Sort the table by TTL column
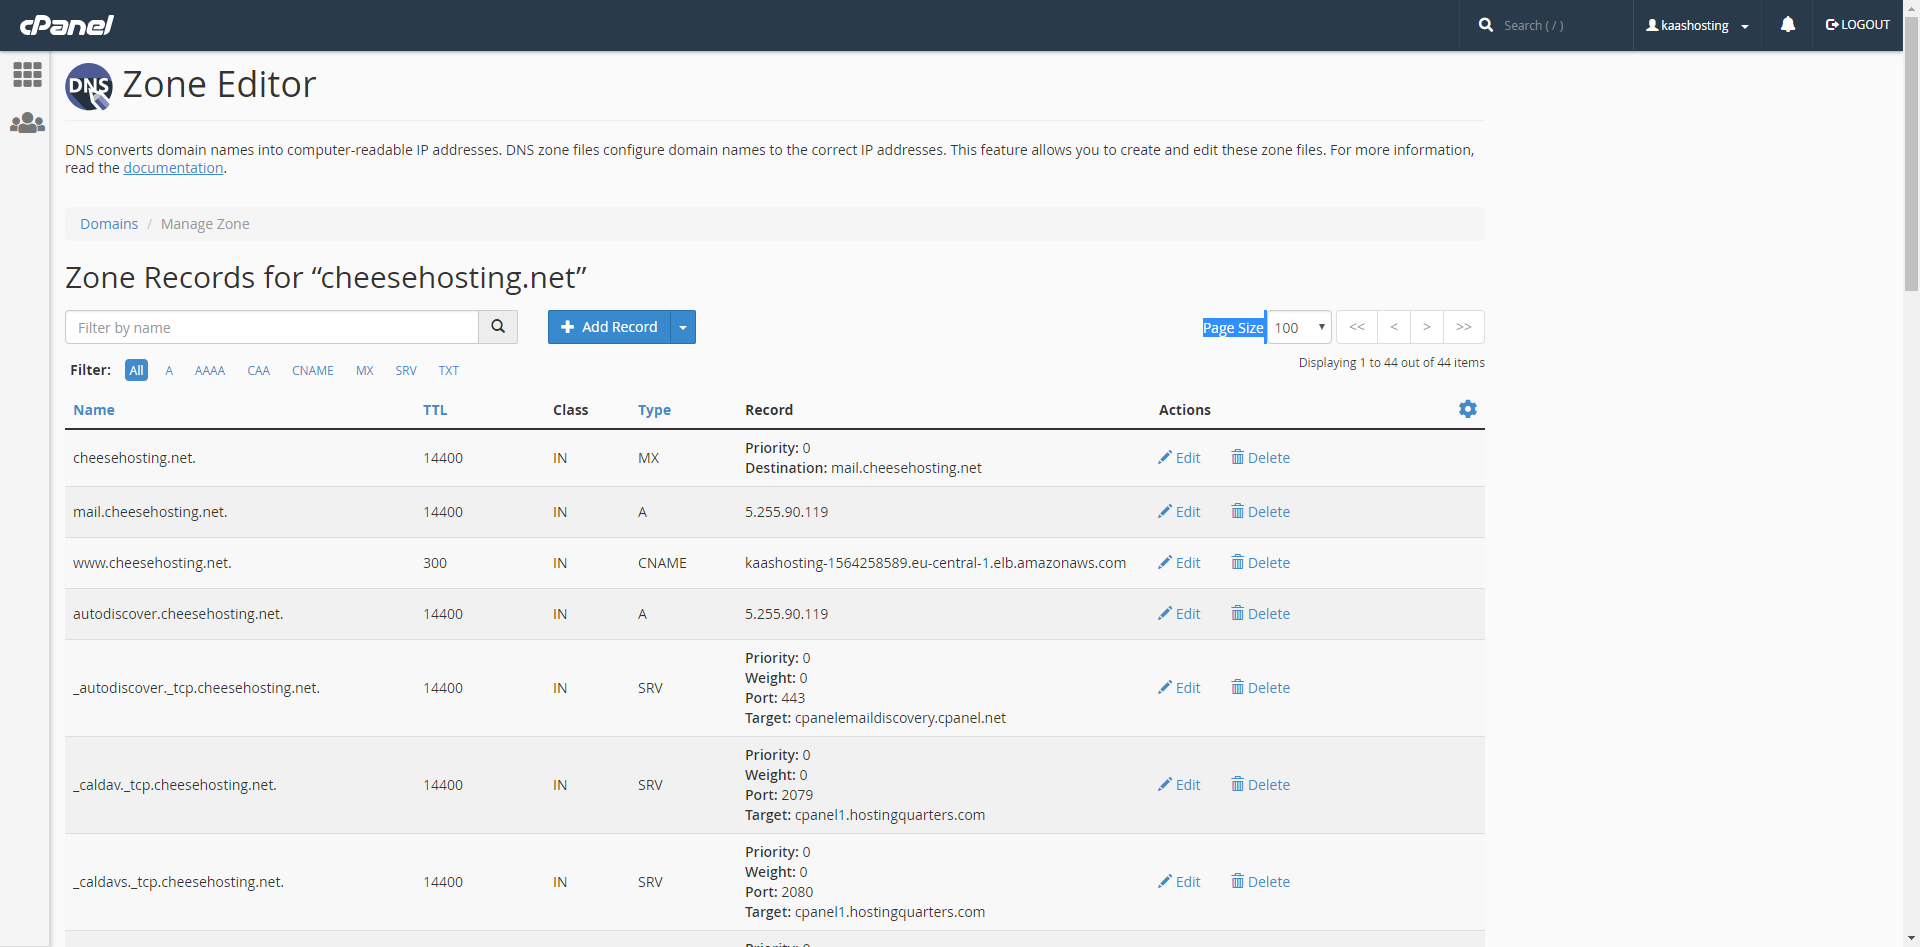 pyautogui.click(x=435, y=410)
